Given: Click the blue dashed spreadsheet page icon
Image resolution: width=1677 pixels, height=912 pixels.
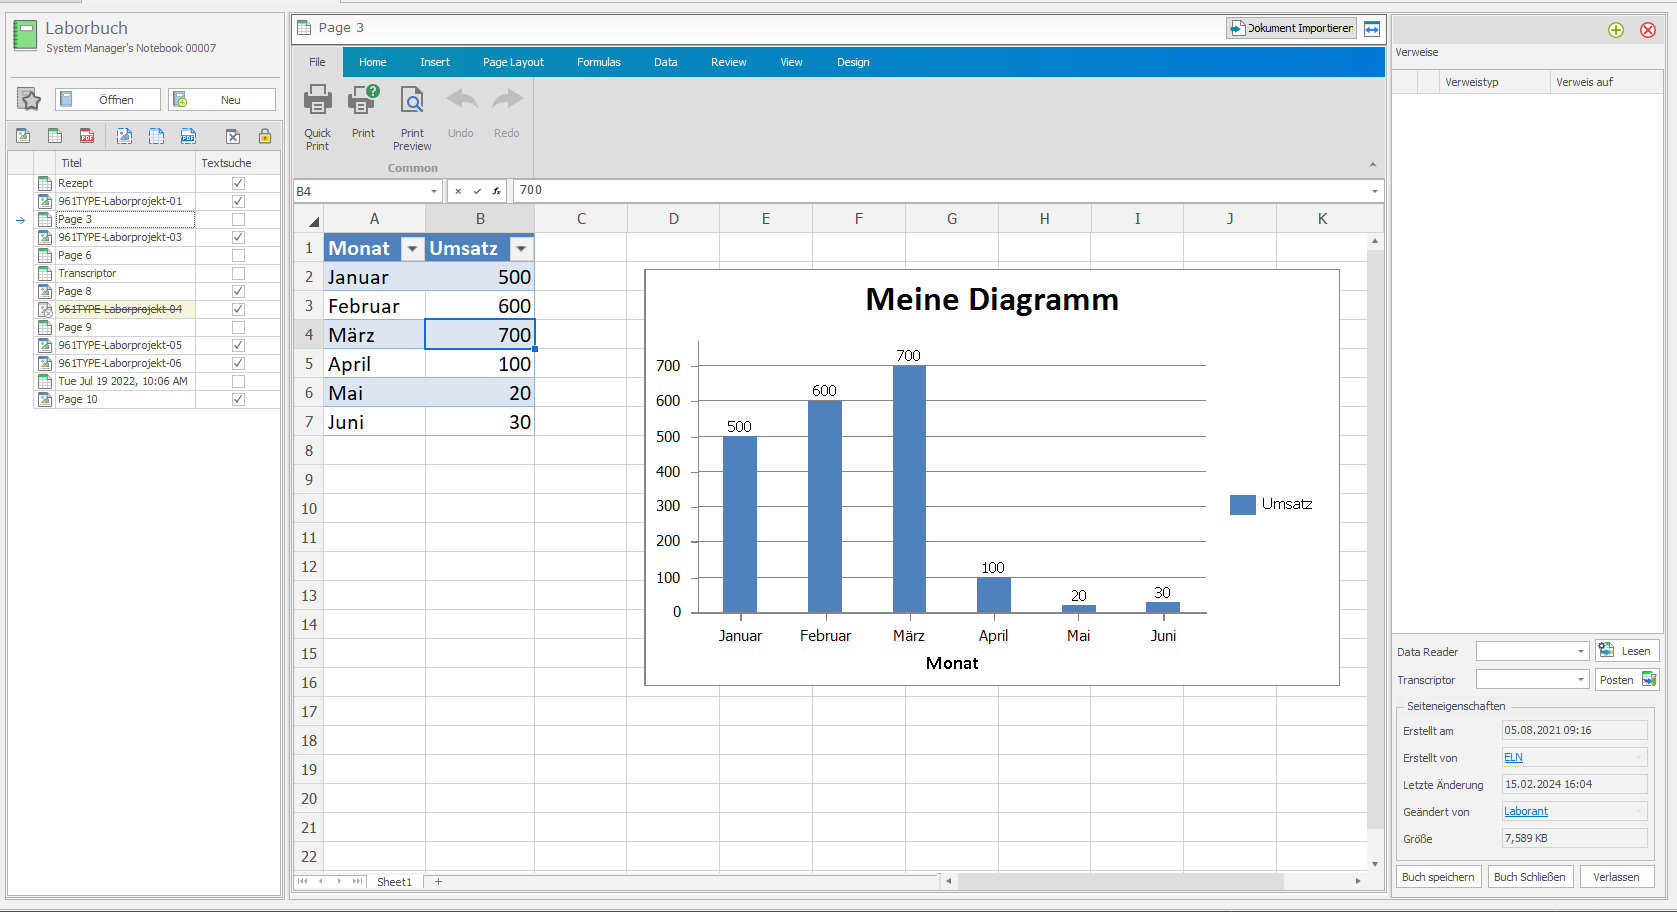Looking at the screenshot, I should (x=156, y=136).
